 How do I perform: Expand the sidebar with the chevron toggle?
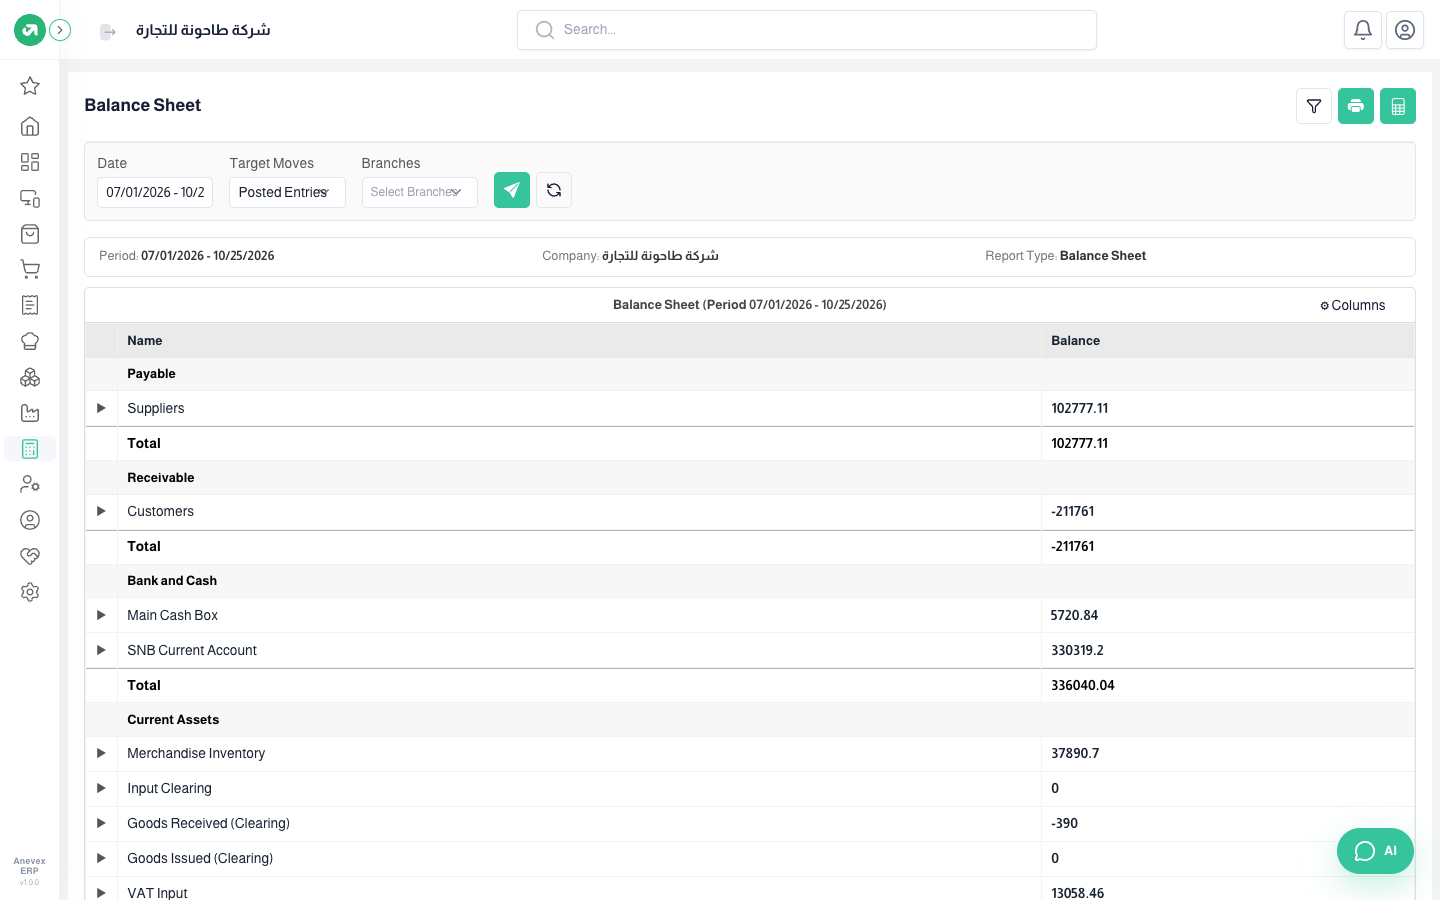(x=60, y=30)
